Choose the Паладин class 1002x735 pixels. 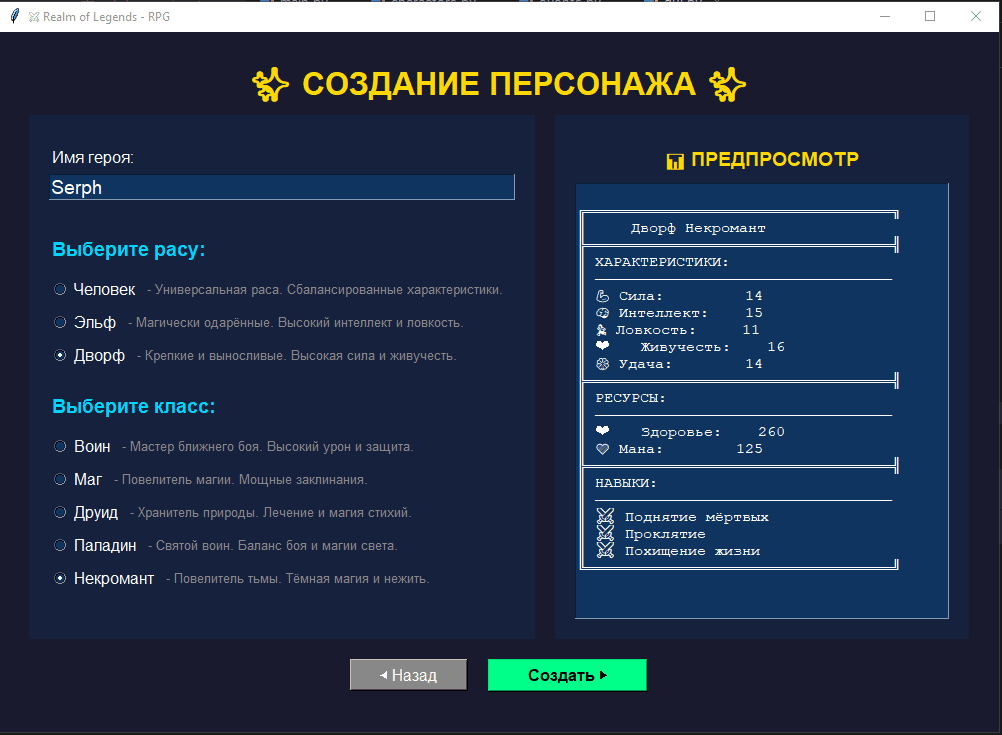[59, 544]
